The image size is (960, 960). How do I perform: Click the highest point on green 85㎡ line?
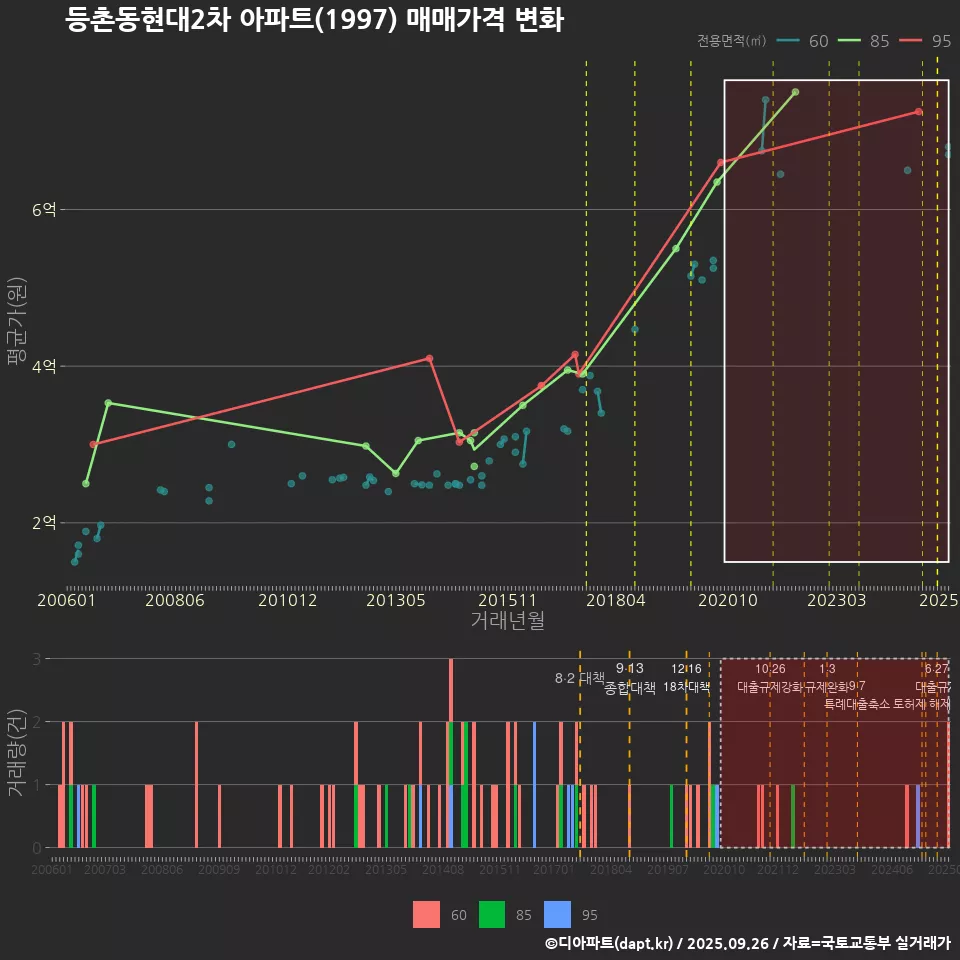tap(795, 92)
